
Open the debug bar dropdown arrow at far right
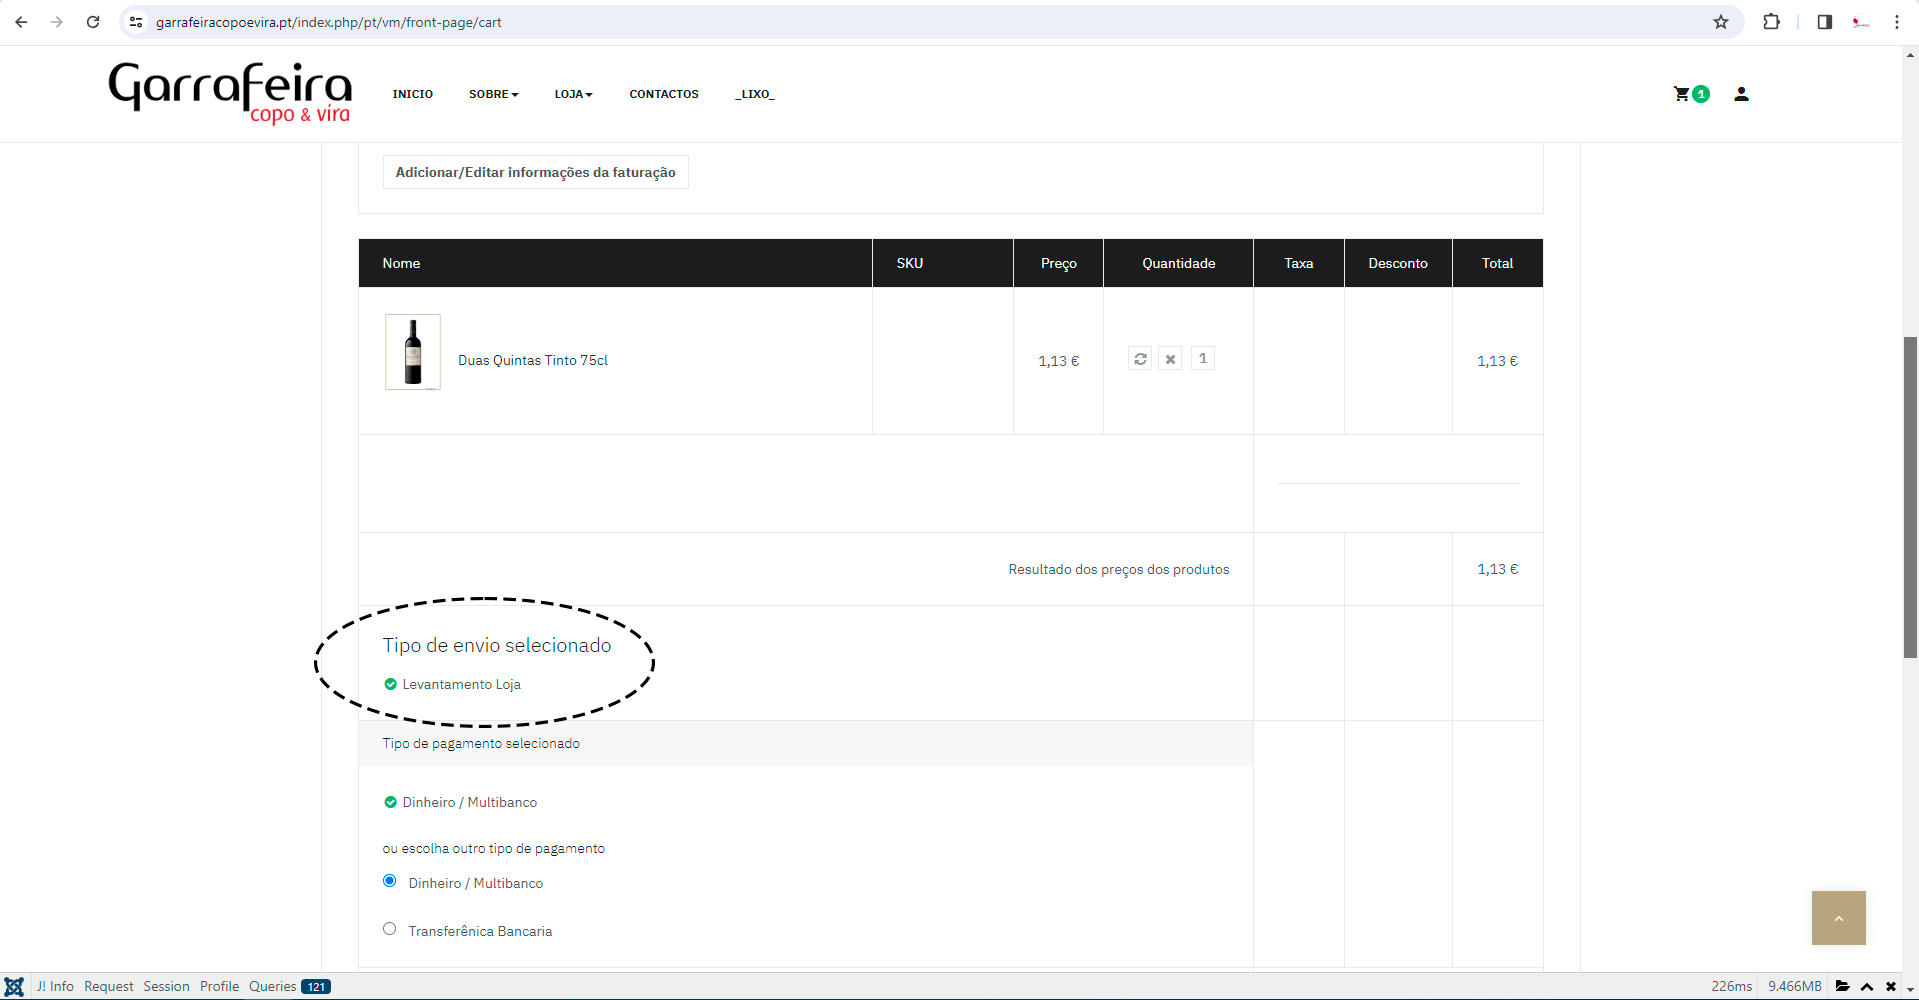click(1910, 988)
